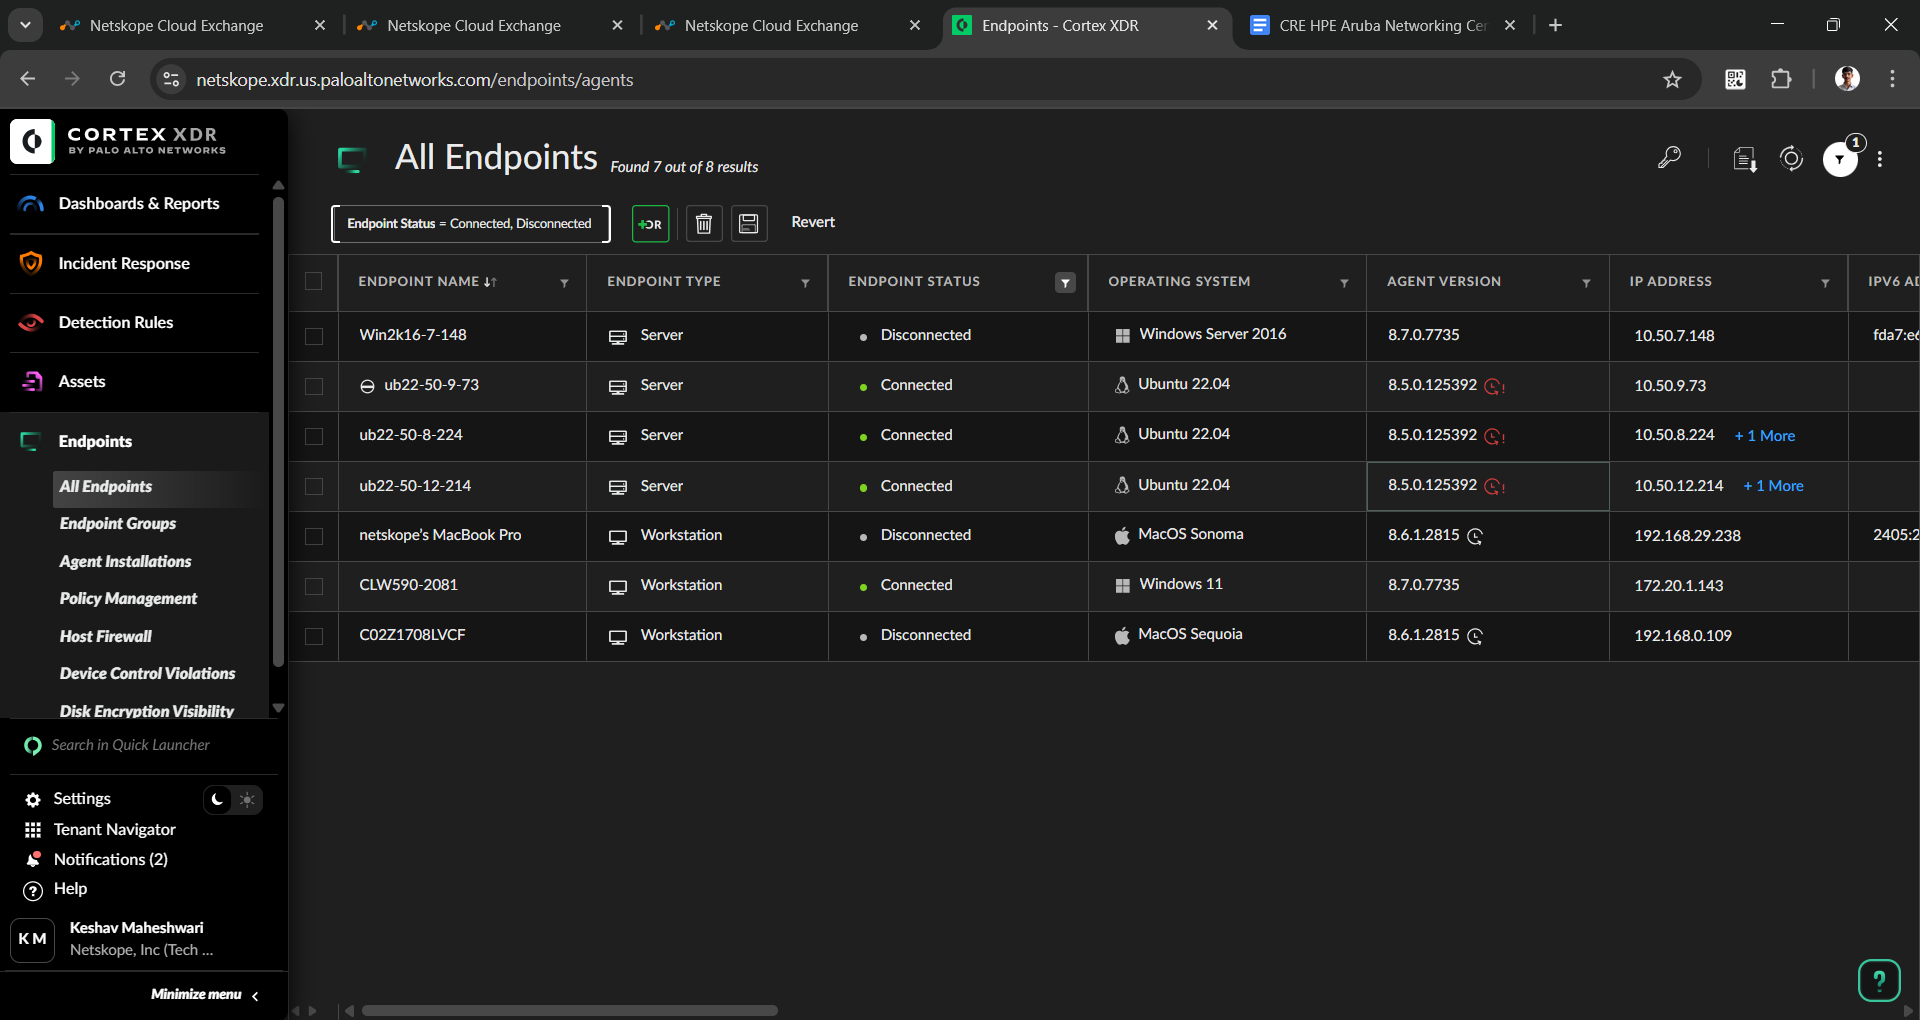Click the Revert button

[x=812, y=222]
